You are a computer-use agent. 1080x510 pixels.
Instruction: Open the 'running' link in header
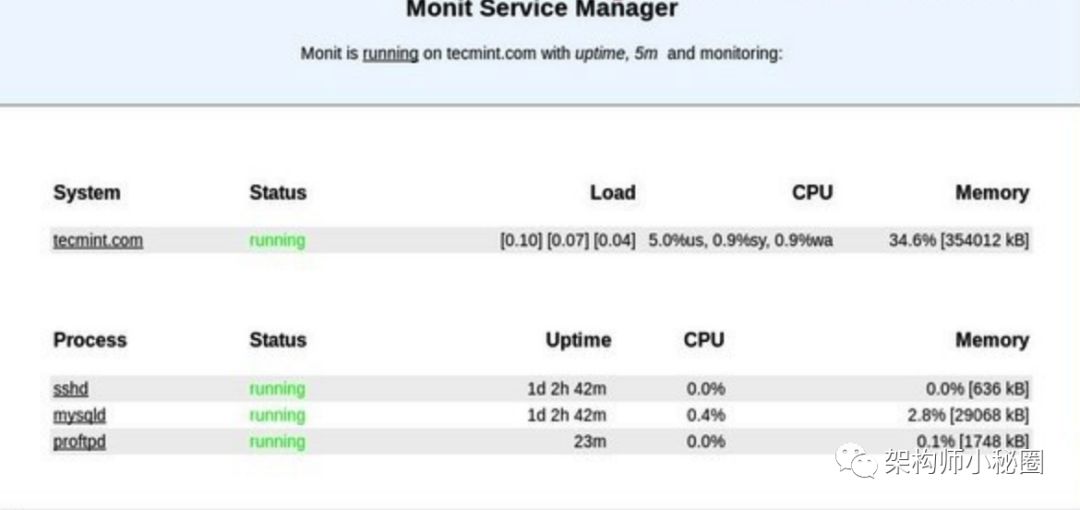[x=391, y=54]
